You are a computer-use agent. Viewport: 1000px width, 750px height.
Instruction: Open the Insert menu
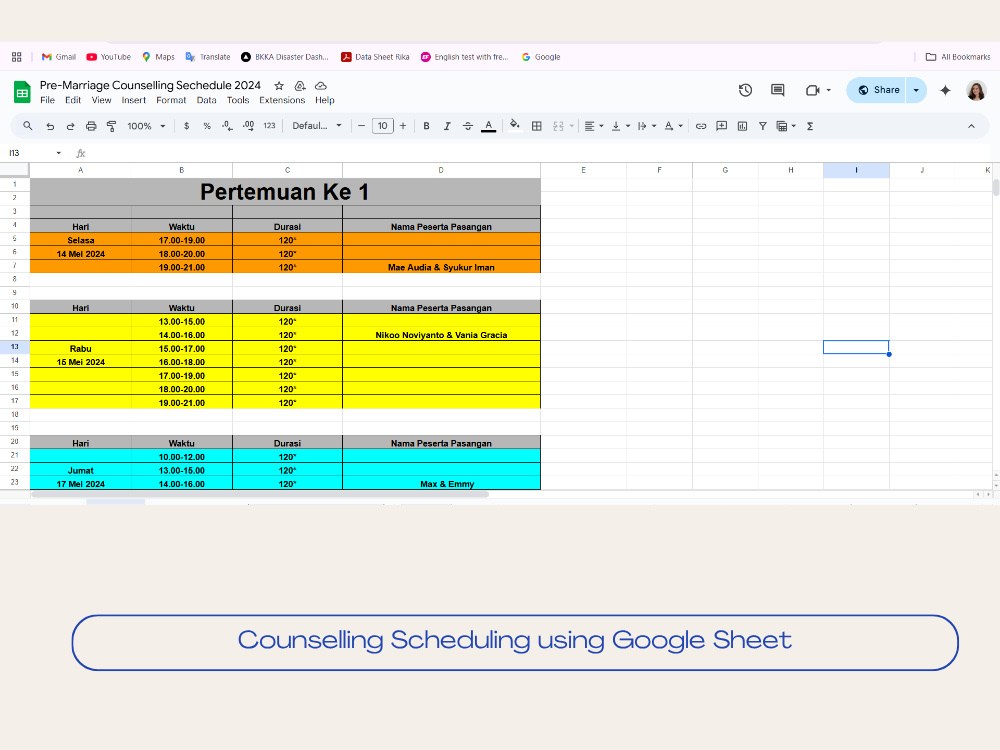pyautogui.click(x=133, y=100)
